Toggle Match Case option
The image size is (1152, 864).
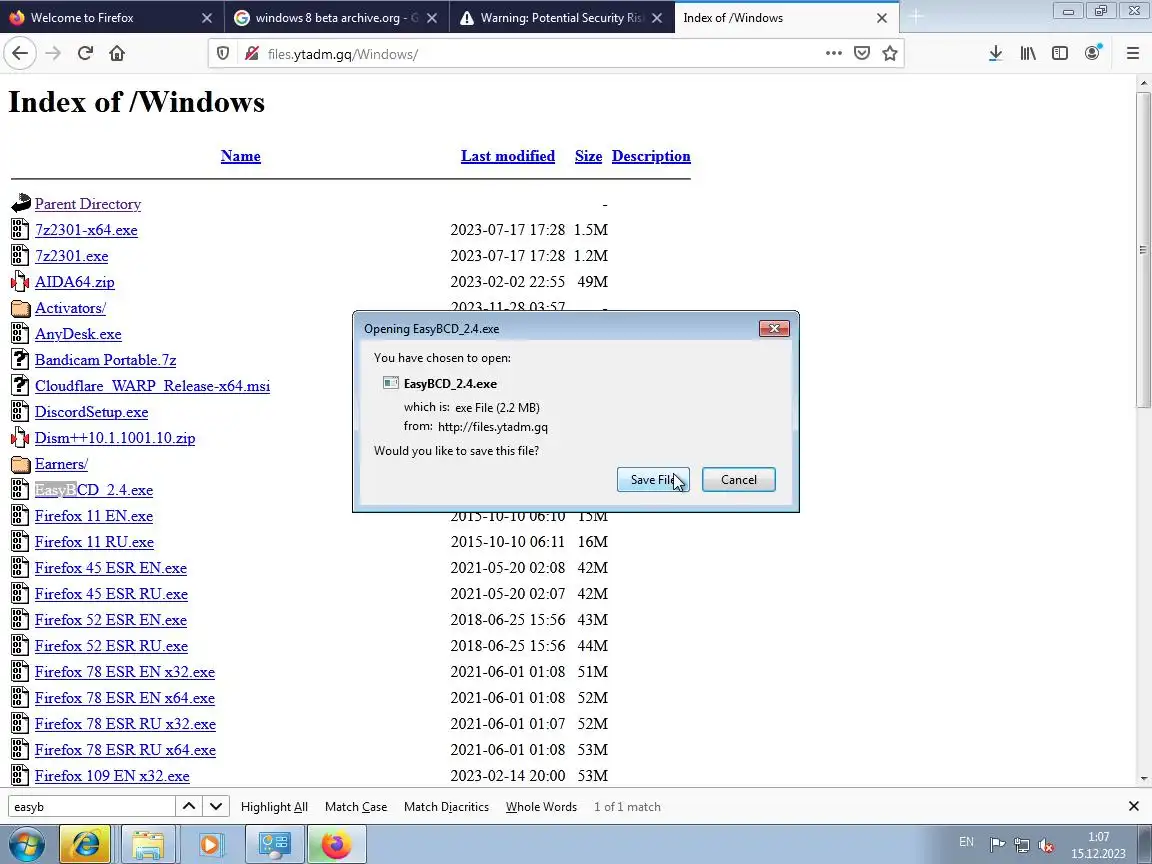click(356, 807)
